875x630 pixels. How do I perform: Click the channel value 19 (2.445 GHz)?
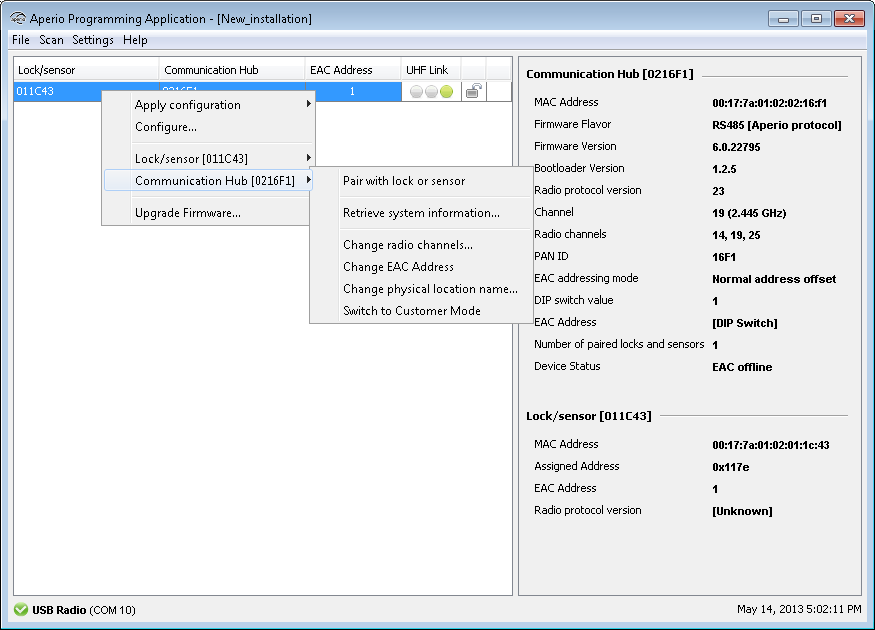(x=749, y=213)
